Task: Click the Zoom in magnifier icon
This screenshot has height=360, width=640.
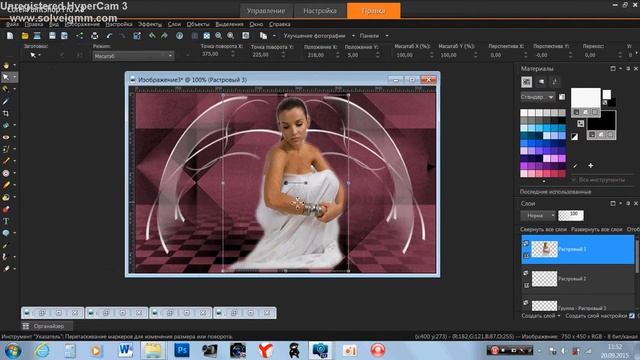Action: [x=231, y=36]
